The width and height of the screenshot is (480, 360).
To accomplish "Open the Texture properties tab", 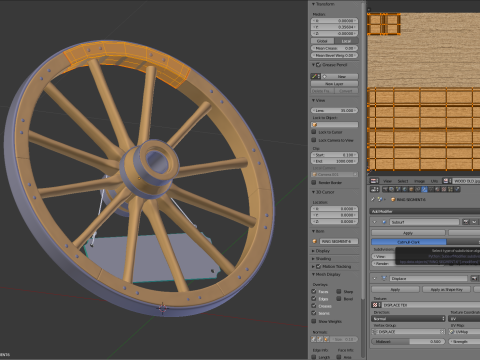I will 444,189.
